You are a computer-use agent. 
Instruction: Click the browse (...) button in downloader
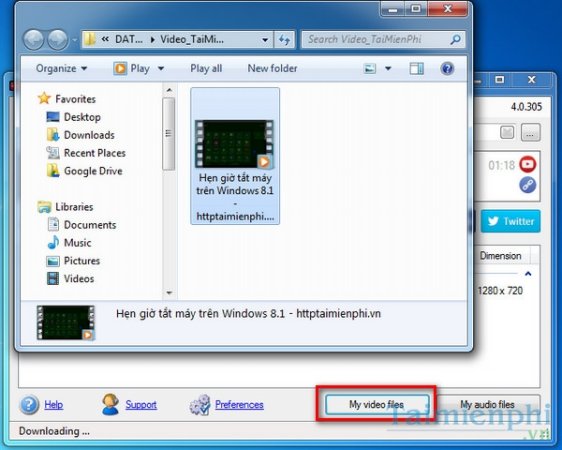[x=530, y=133]
